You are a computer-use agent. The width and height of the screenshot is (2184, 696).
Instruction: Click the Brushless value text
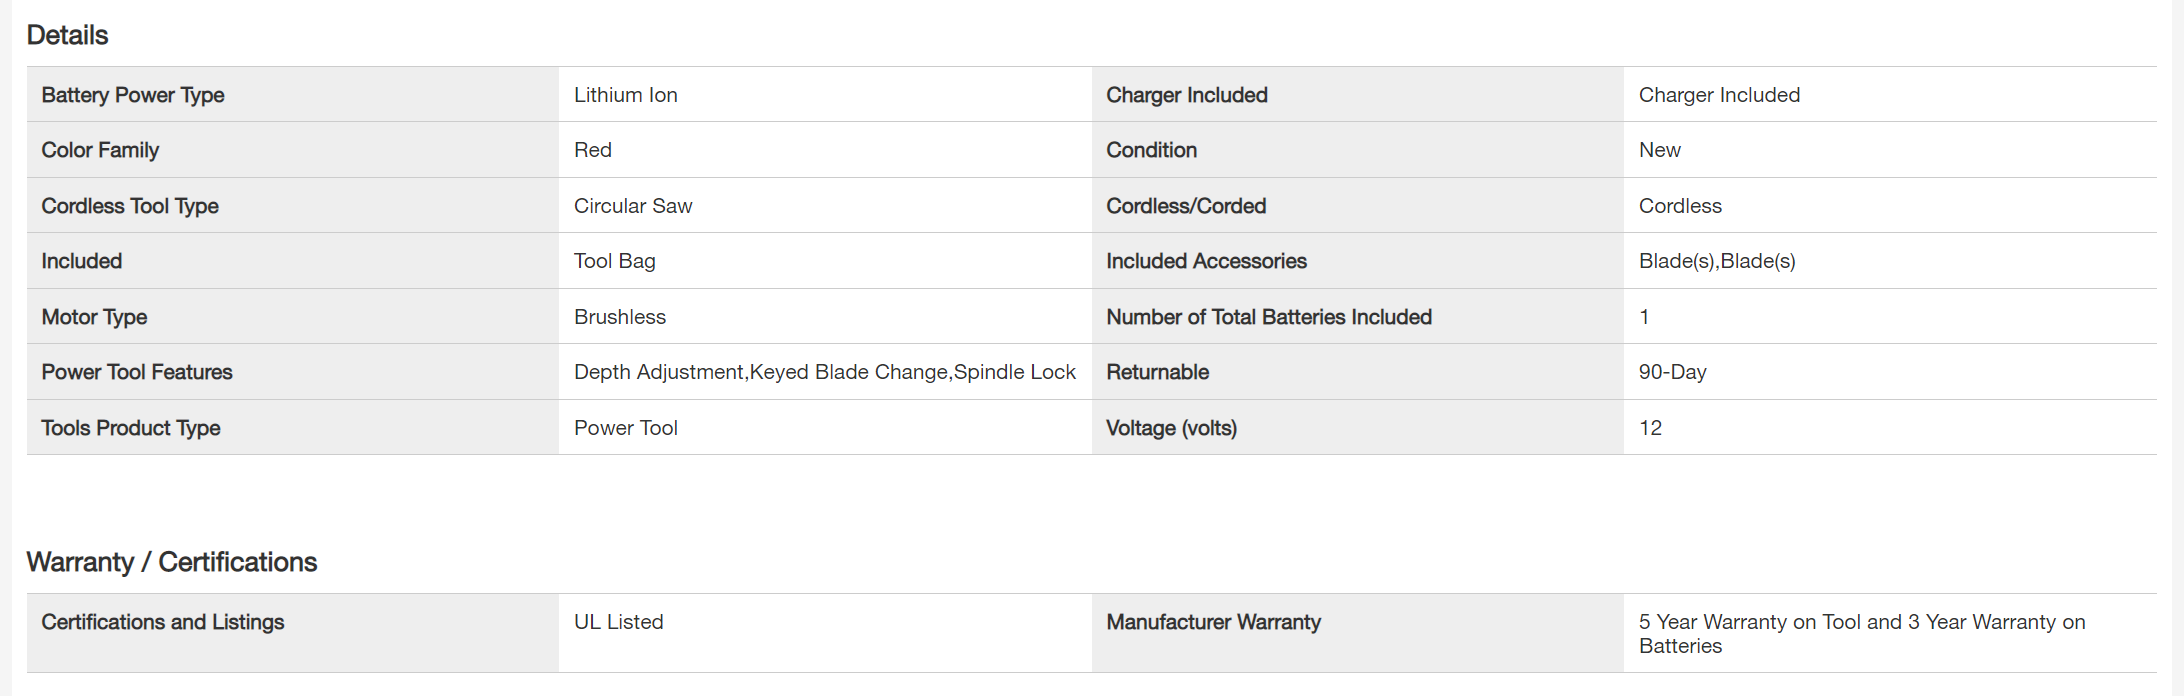(620, 317)
